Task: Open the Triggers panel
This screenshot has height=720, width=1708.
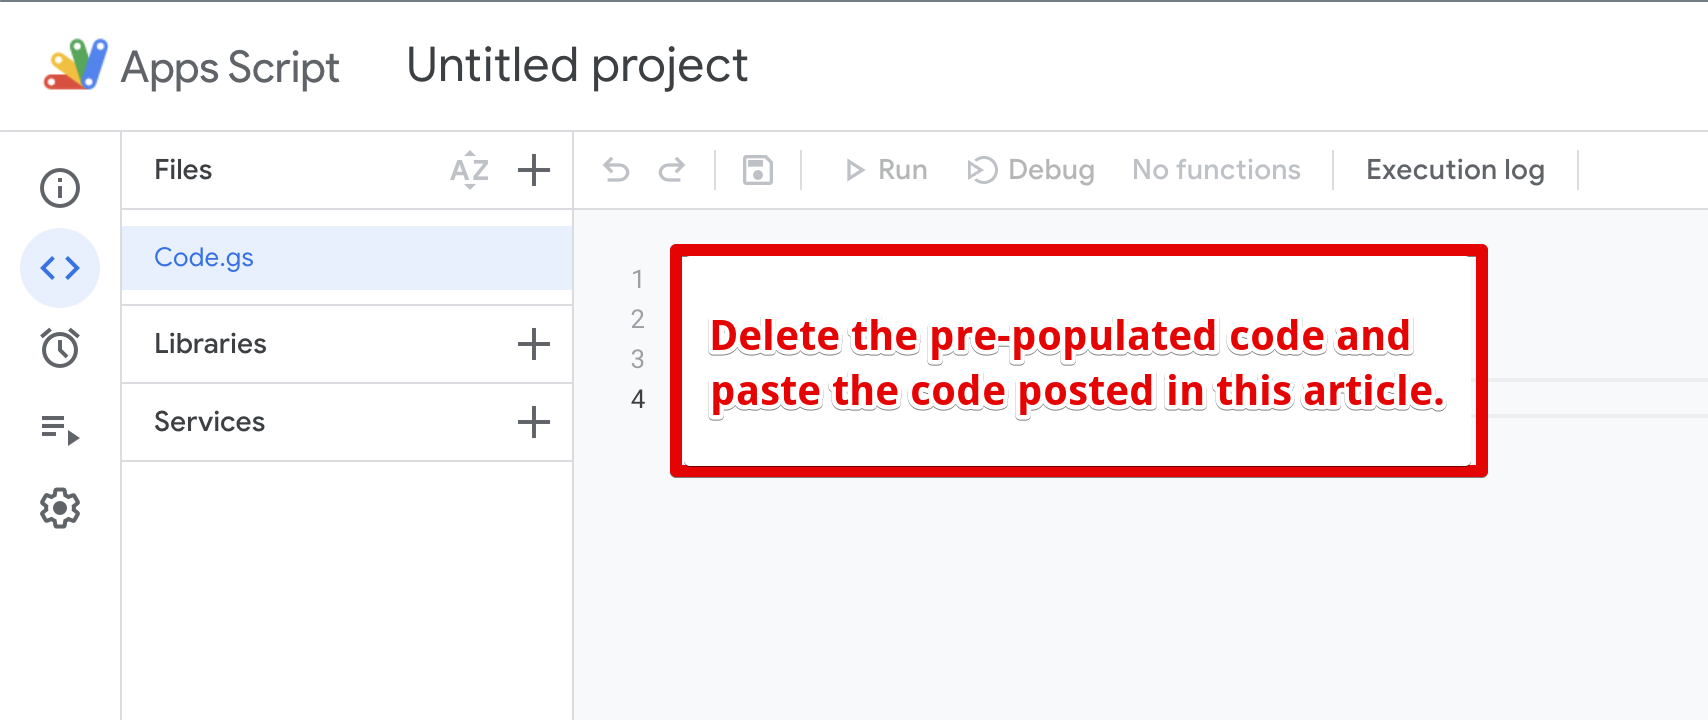Action: [x=59, y=348]
